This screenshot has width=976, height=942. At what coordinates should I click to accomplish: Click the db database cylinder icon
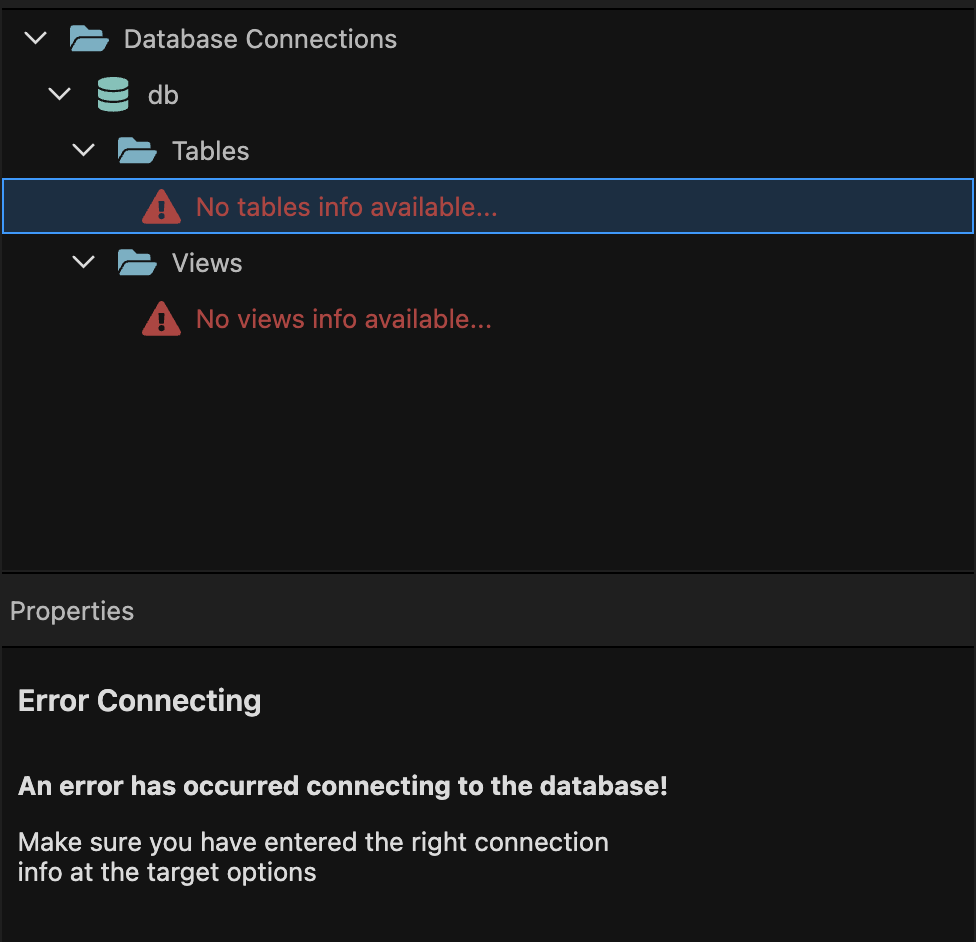click(113, 95)
